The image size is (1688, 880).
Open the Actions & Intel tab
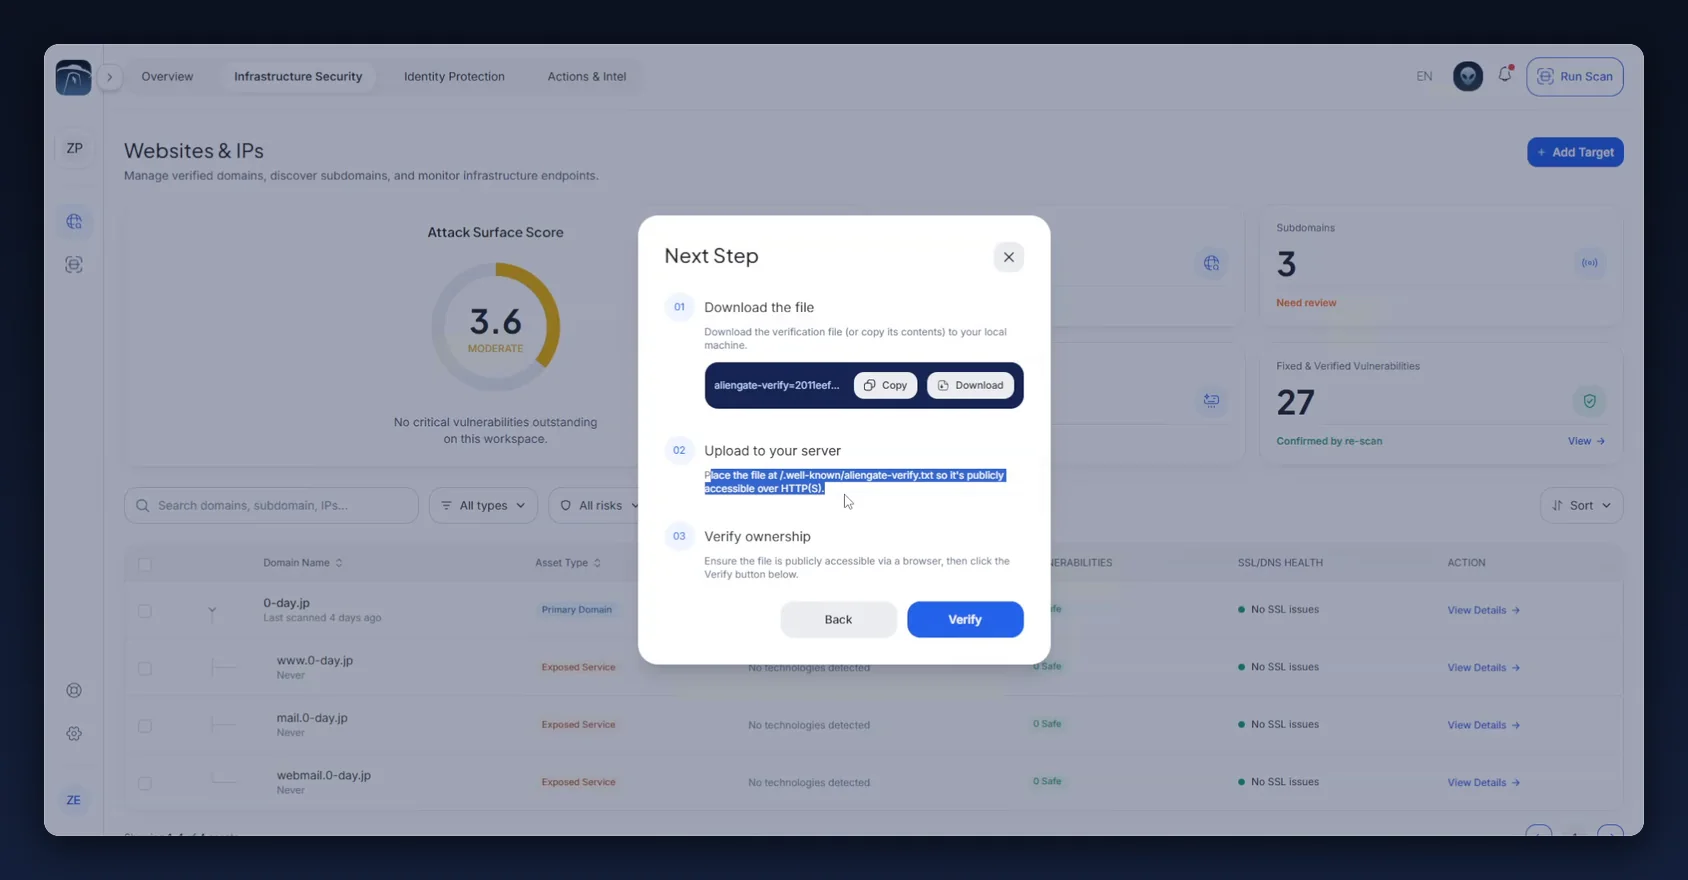pyautogui.click(x=587, y=76)
